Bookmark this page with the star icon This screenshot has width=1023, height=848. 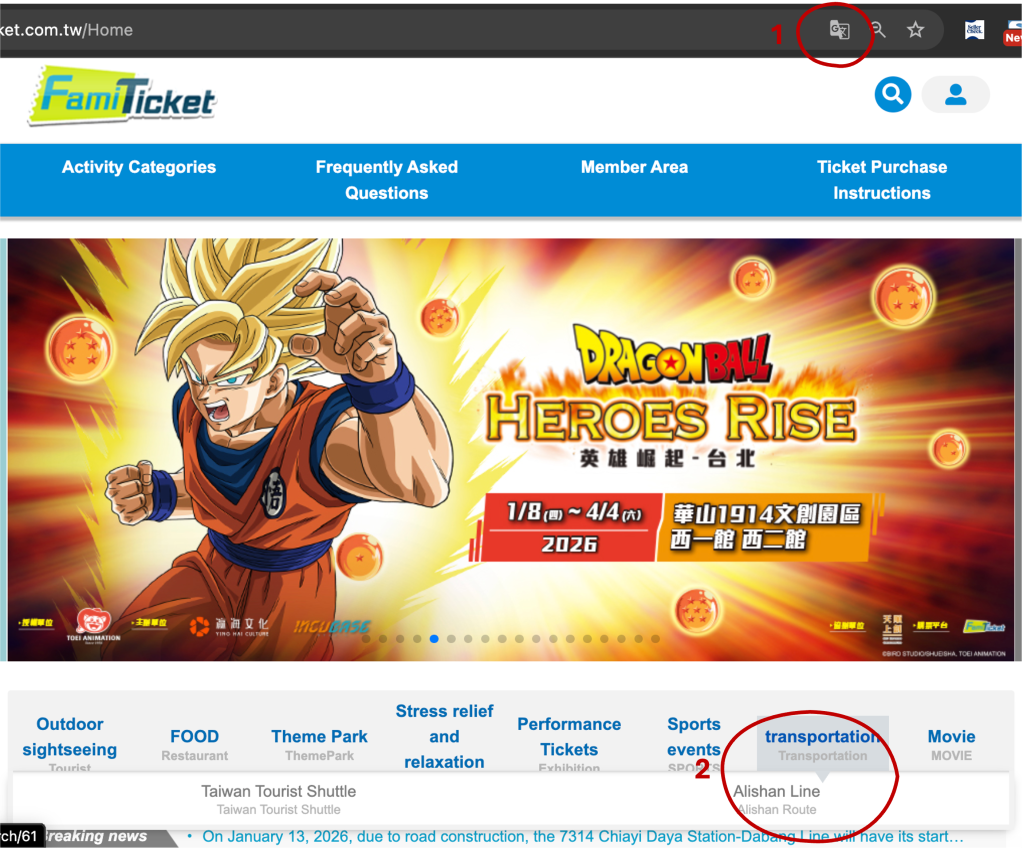pos(915,30)
